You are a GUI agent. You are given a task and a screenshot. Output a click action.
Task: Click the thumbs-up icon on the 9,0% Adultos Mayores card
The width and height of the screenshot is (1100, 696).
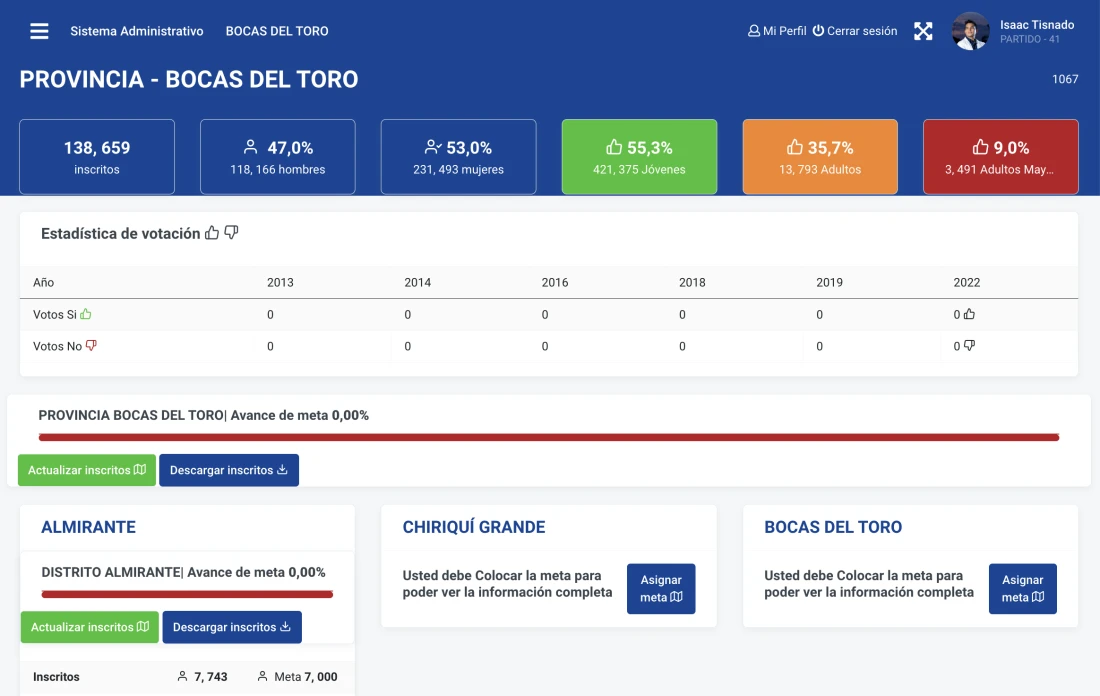coord(981,147)
